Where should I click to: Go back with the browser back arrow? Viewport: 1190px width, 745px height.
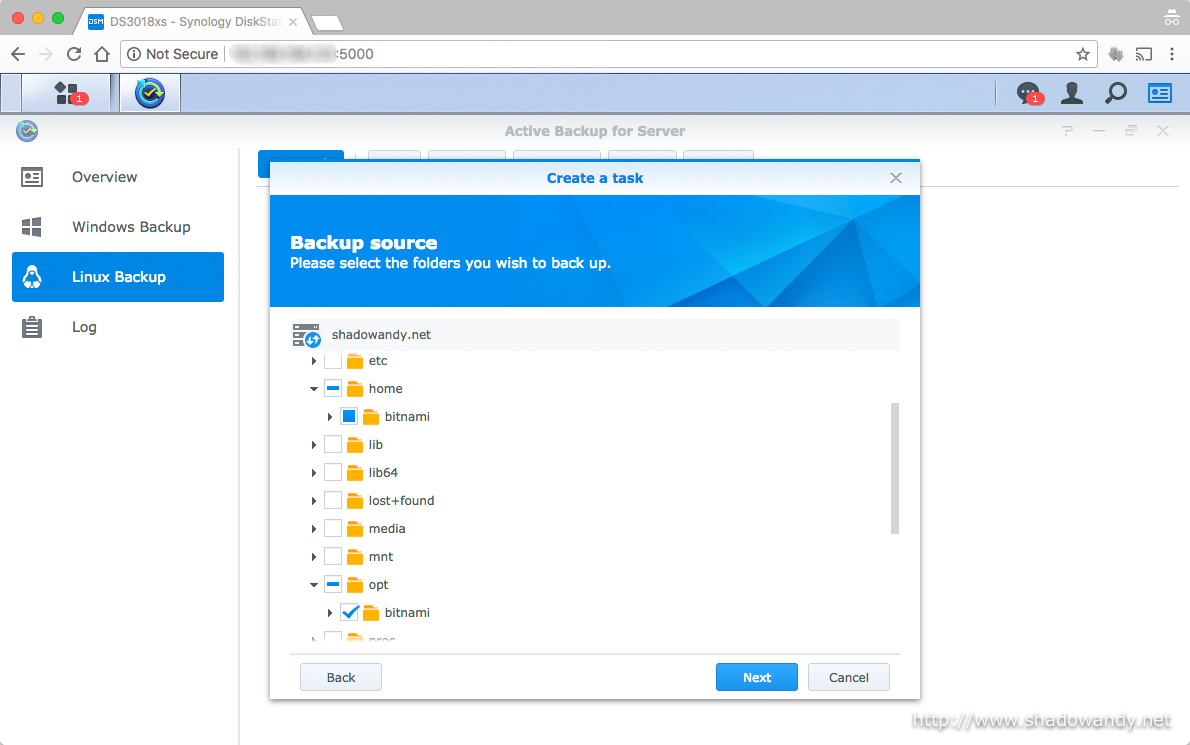pyautogui.click(x=18, y=54)
